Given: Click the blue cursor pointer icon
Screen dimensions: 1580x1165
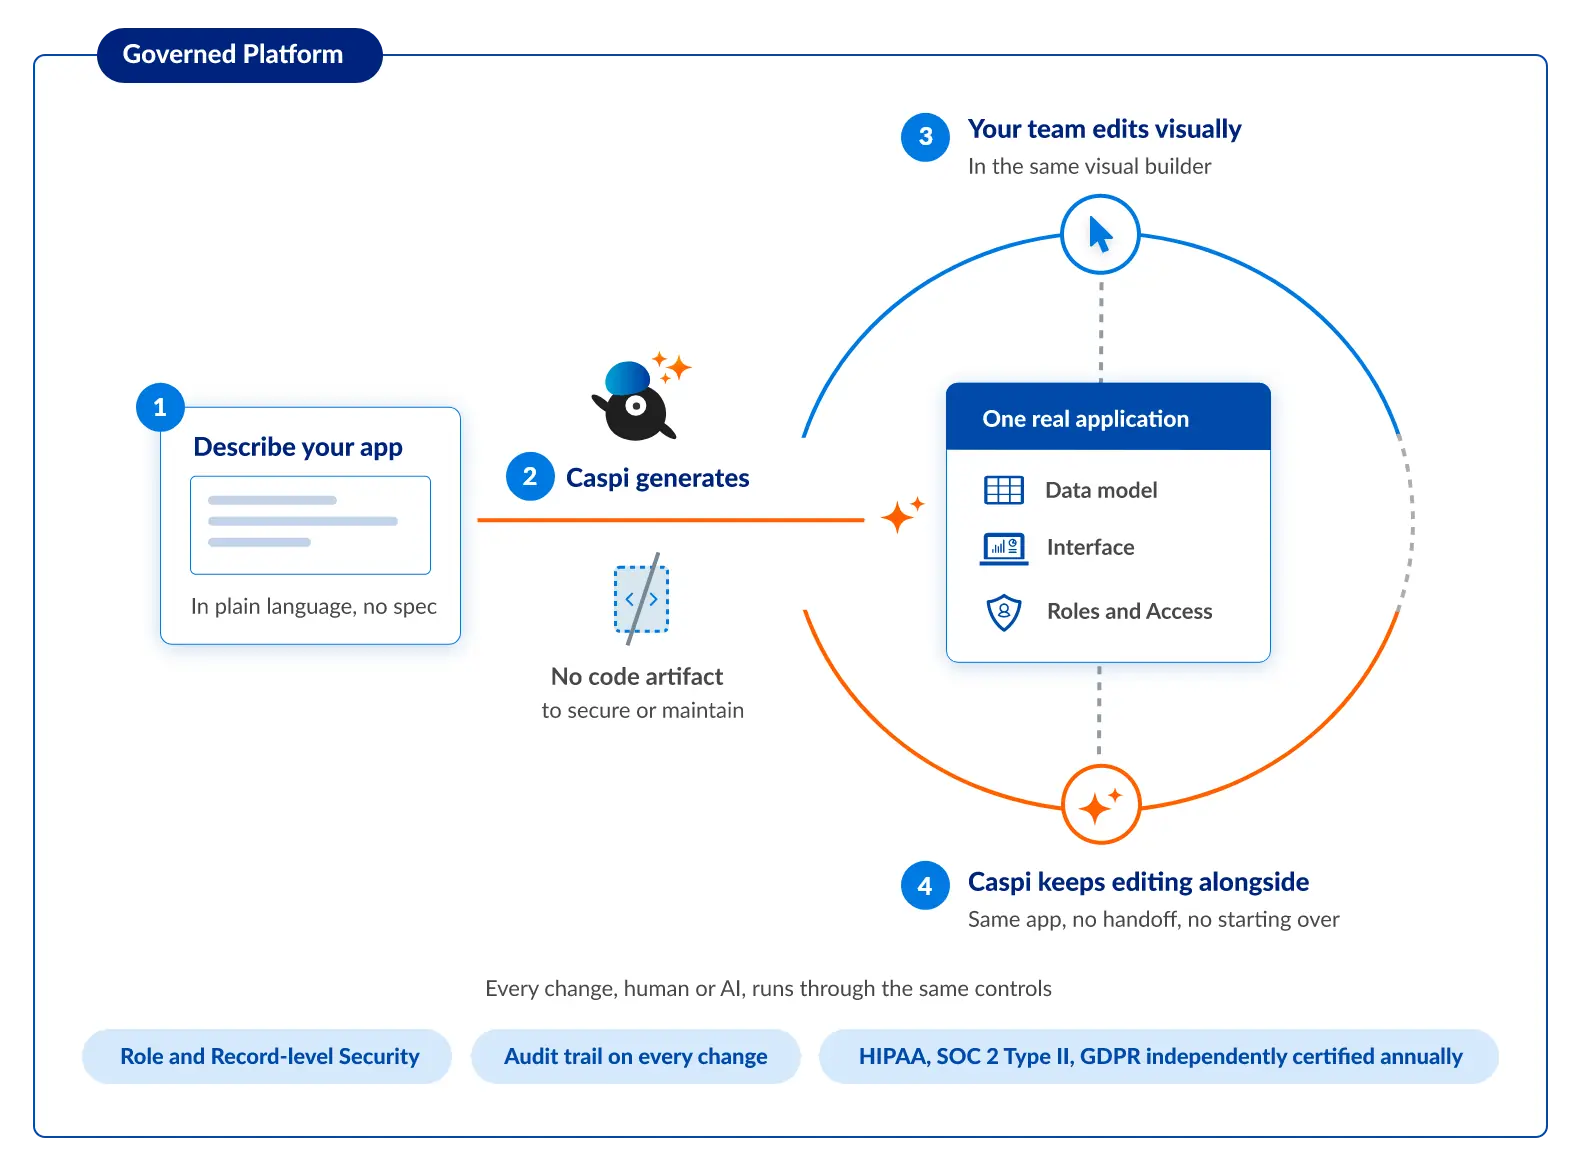Looking at the screenshot, I should (1100, 235).
